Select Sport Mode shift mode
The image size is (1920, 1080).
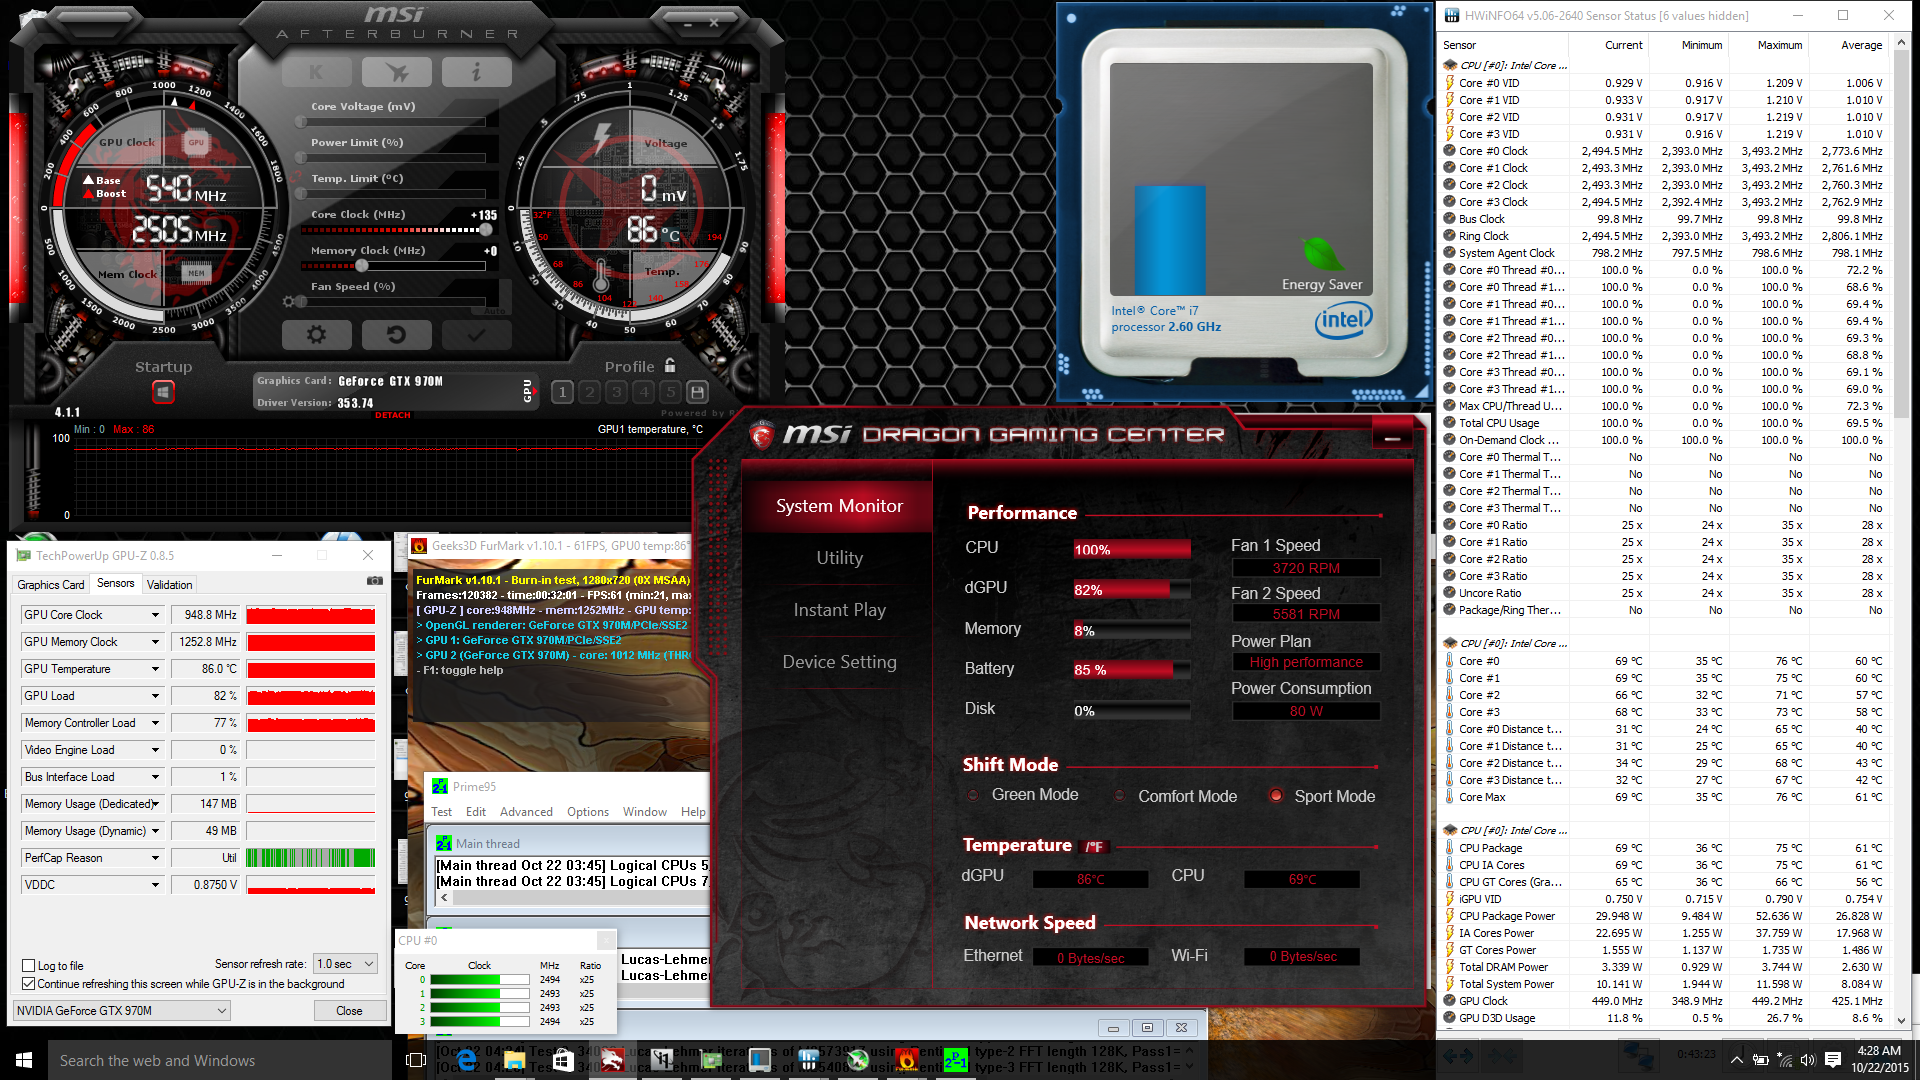tap(1275, 796)
